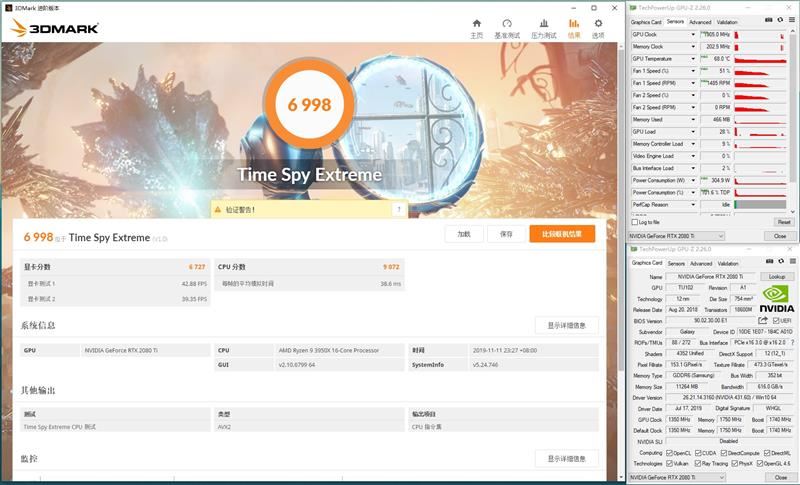800x485 pixels.
Task: Toggle the OpenGL 4.6 checkbox
Action: point(760,464)
